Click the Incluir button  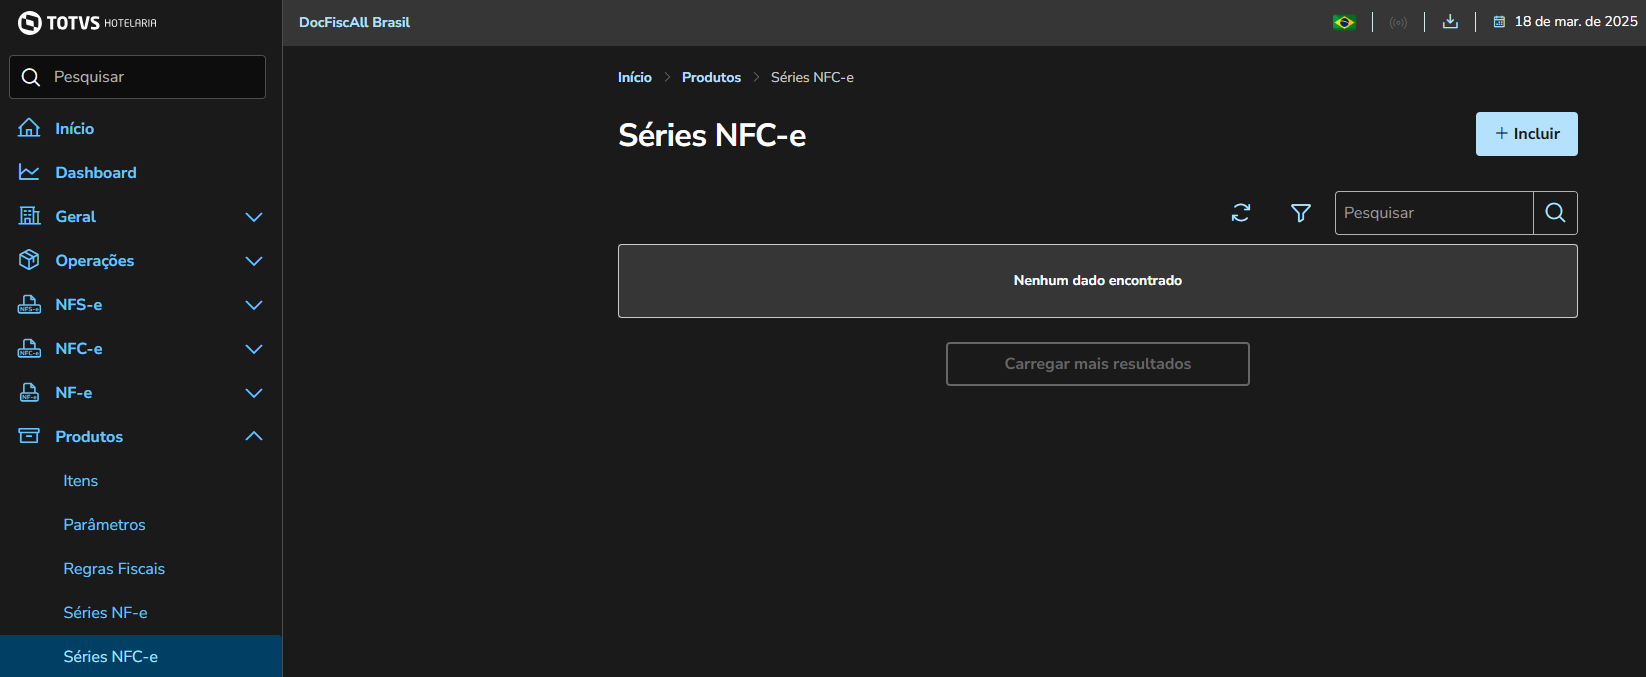coord(1526,134)
